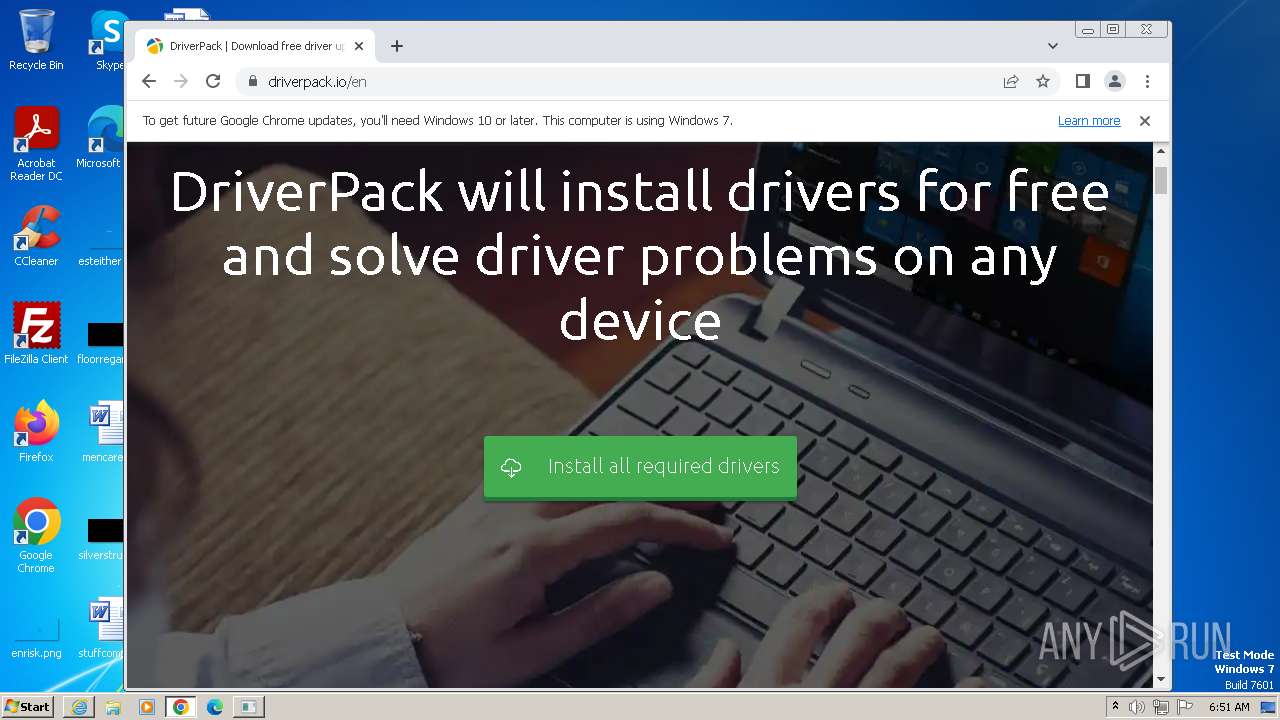Click Install all required drivers button
This screenshot has height=720, width=1280.
point(640,467)
